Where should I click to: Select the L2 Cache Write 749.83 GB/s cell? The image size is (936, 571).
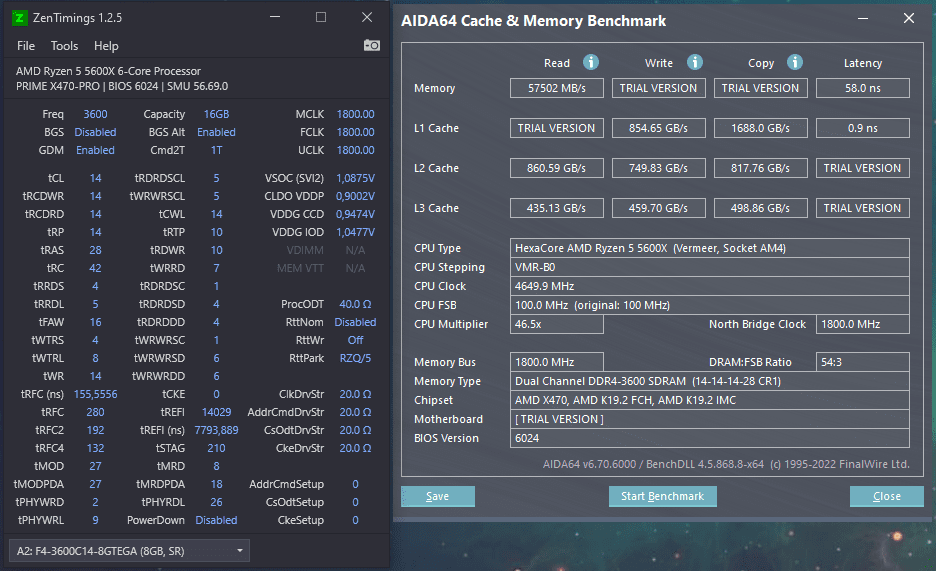tap(658, 168)
